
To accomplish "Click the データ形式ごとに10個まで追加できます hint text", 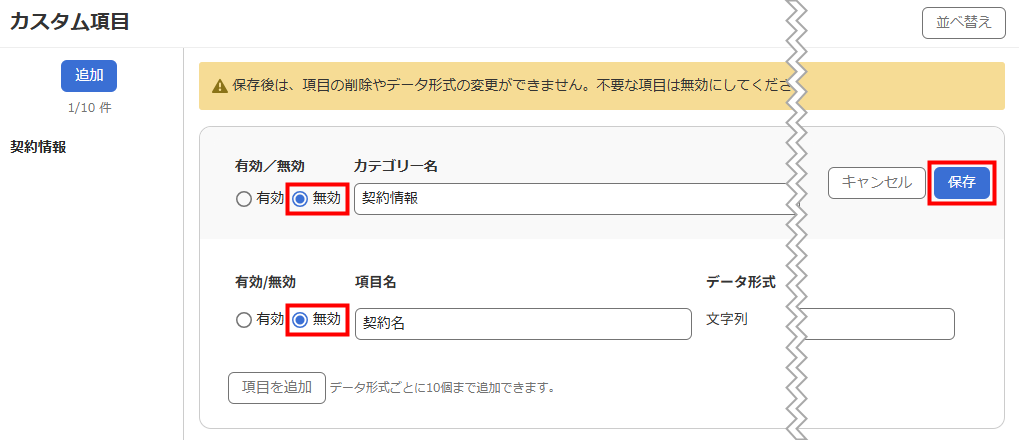I will 443,389.
